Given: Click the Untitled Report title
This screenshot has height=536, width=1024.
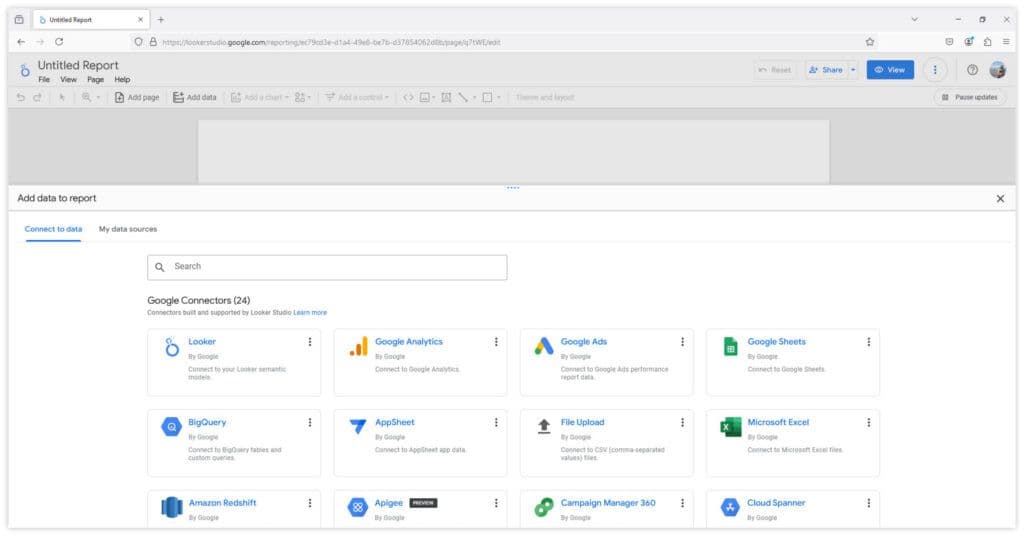Looking at the screenshot, I should pyautogui.click(x=78, y=65).
